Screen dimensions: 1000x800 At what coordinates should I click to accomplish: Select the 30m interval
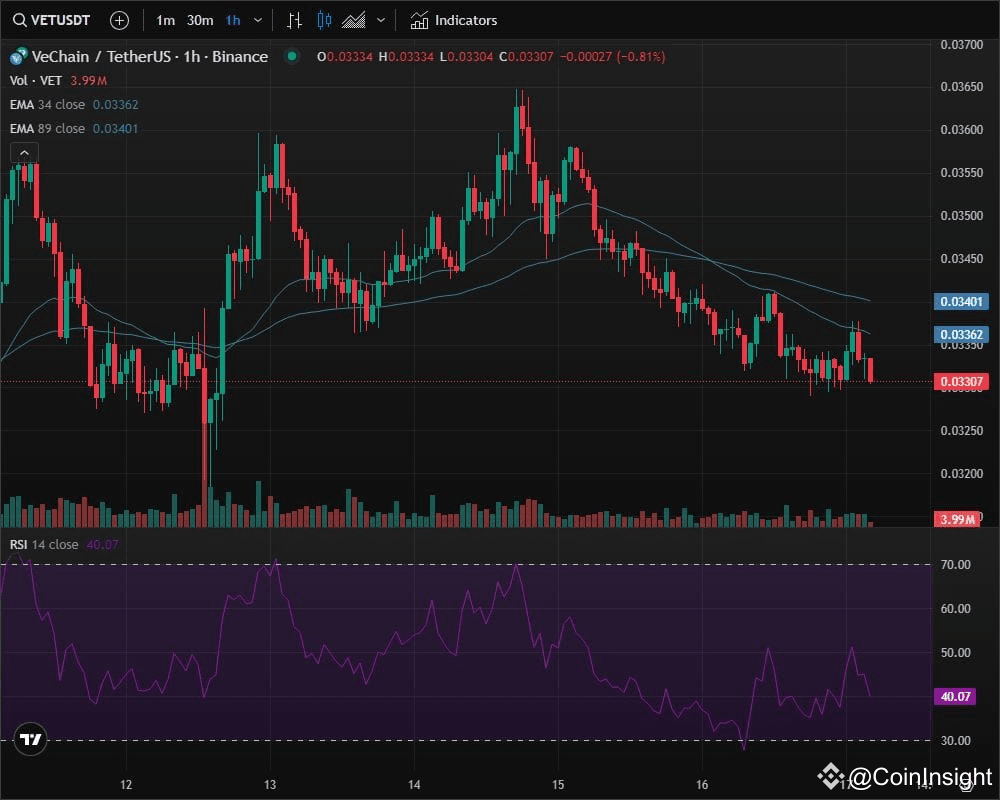pos(199,20)
